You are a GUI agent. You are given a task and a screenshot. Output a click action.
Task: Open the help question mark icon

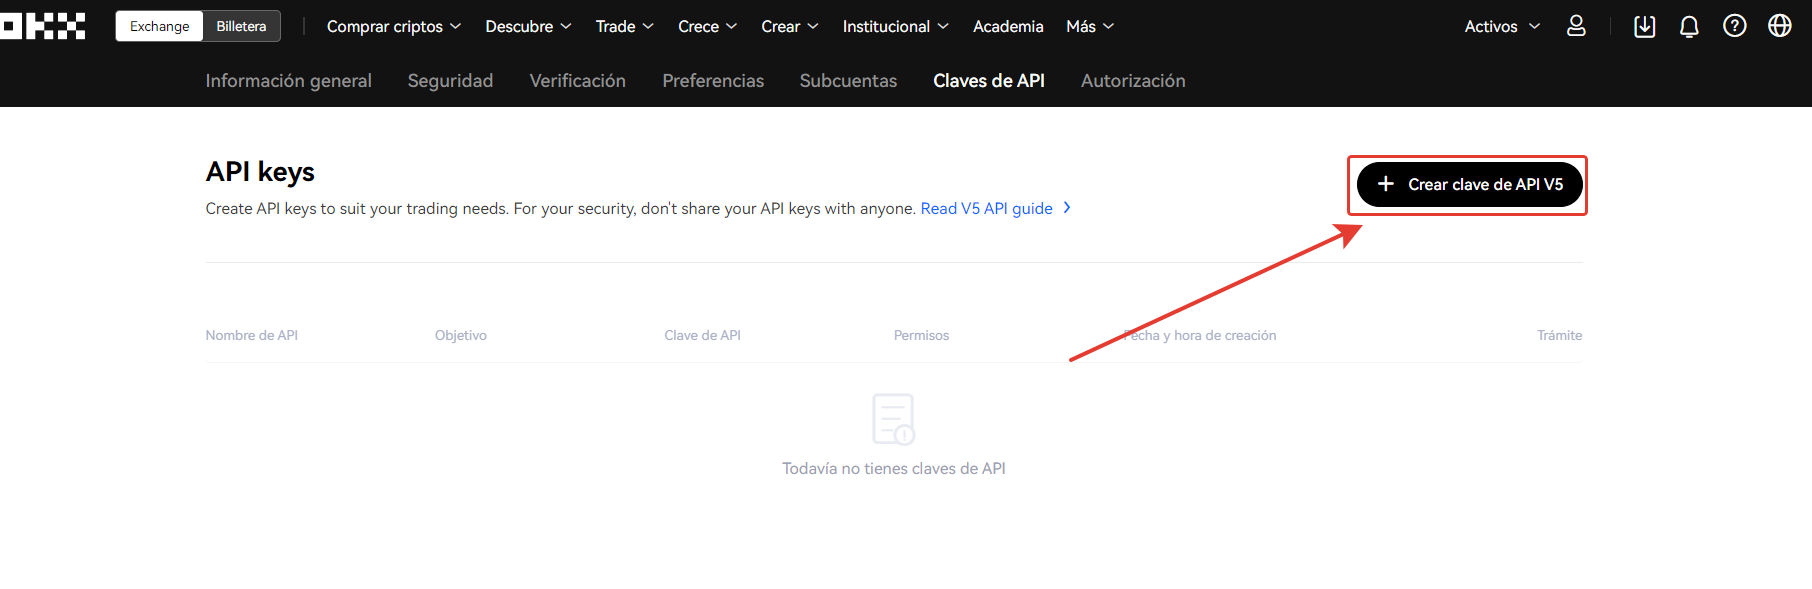pos(1735,26)
